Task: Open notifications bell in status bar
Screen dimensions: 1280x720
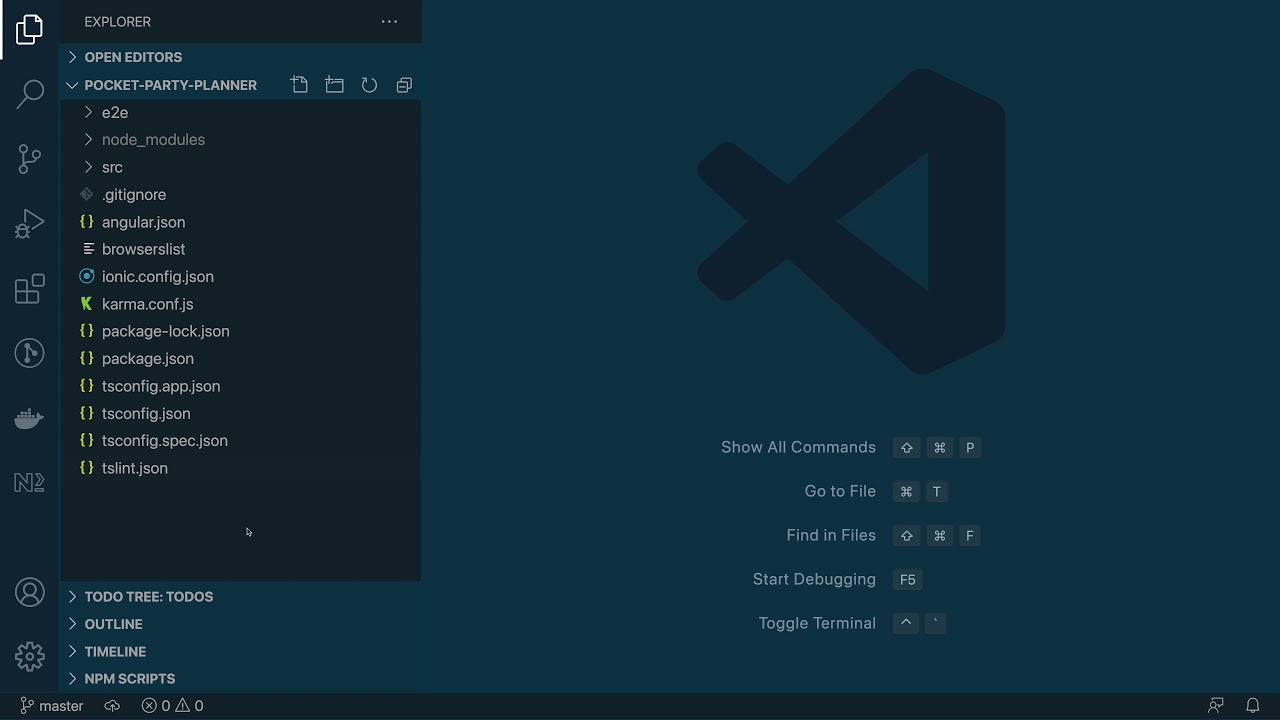Action: tap(1252, 705)
